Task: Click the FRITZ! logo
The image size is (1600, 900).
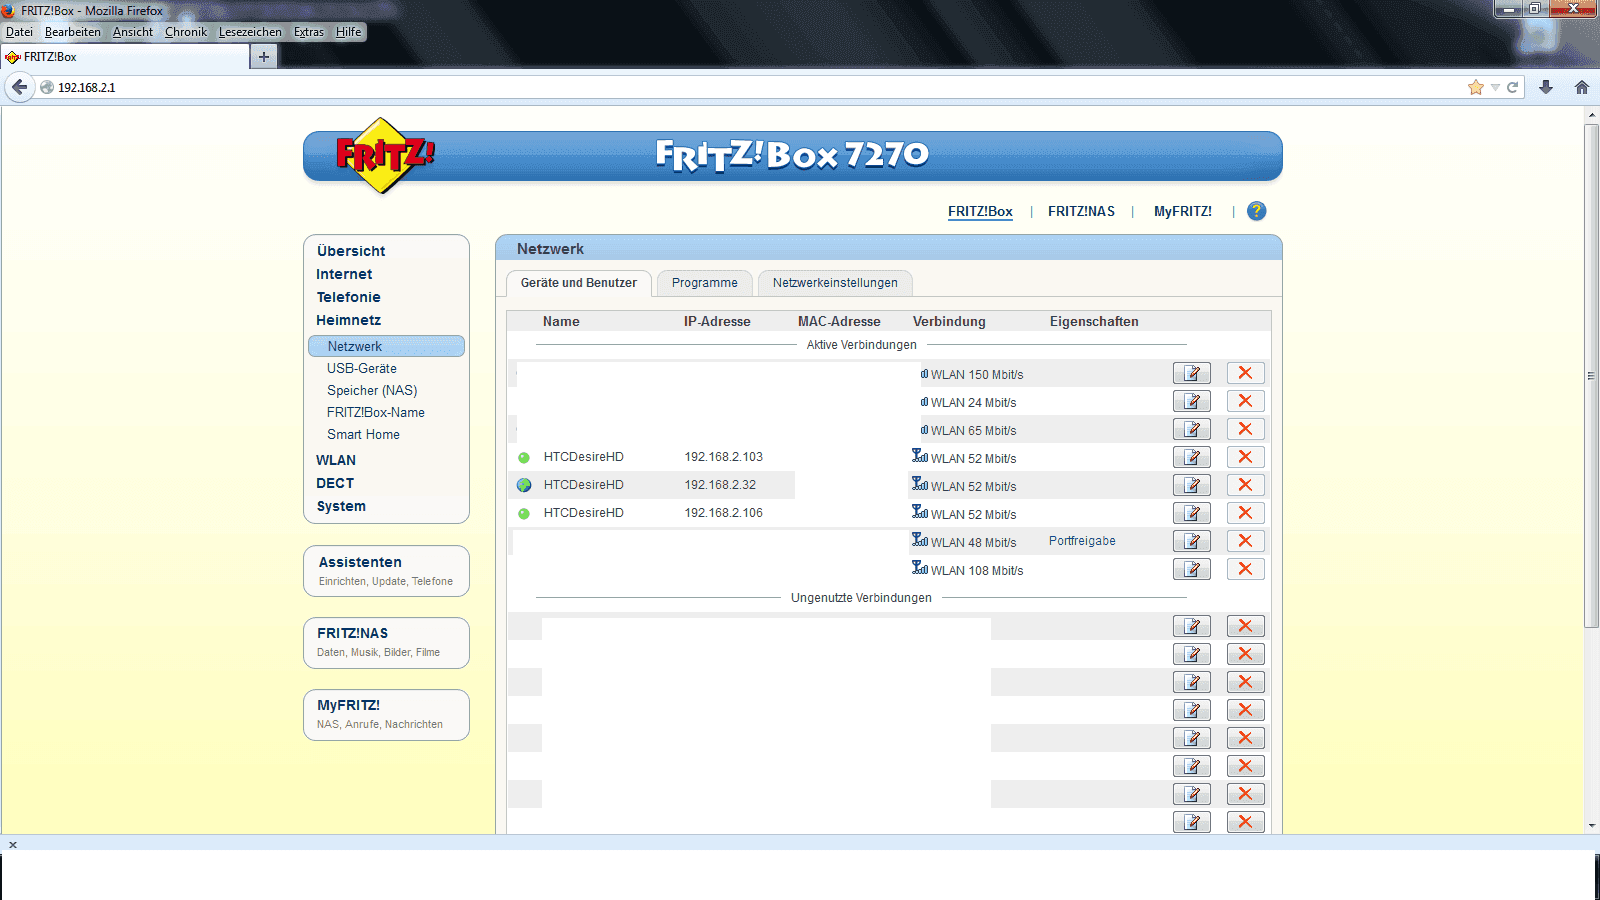Action: 385,155
